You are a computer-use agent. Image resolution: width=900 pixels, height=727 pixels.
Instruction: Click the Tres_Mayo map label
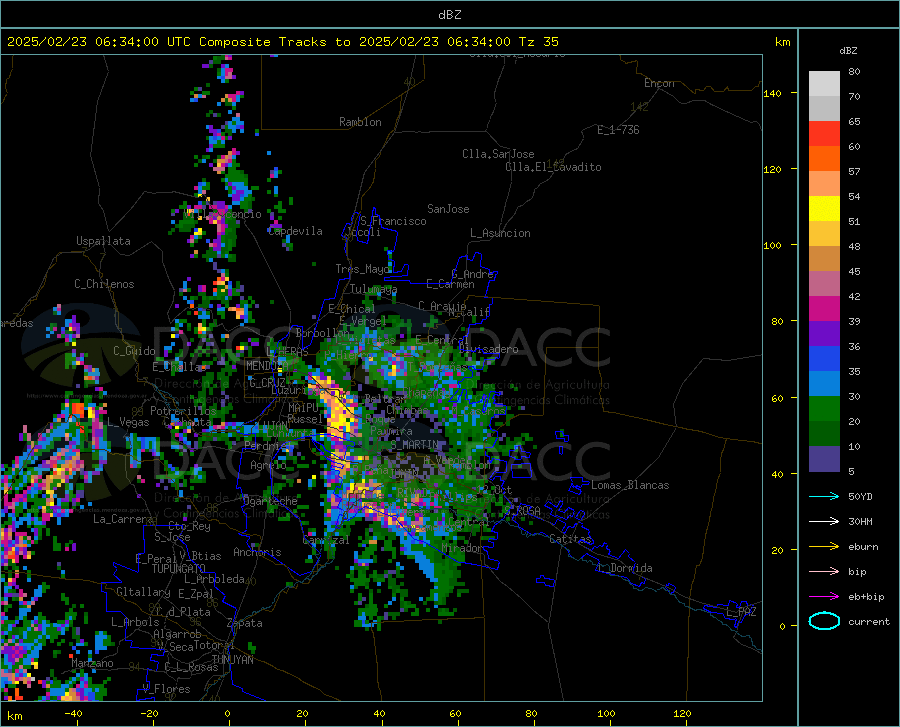(x=363, y=269)
